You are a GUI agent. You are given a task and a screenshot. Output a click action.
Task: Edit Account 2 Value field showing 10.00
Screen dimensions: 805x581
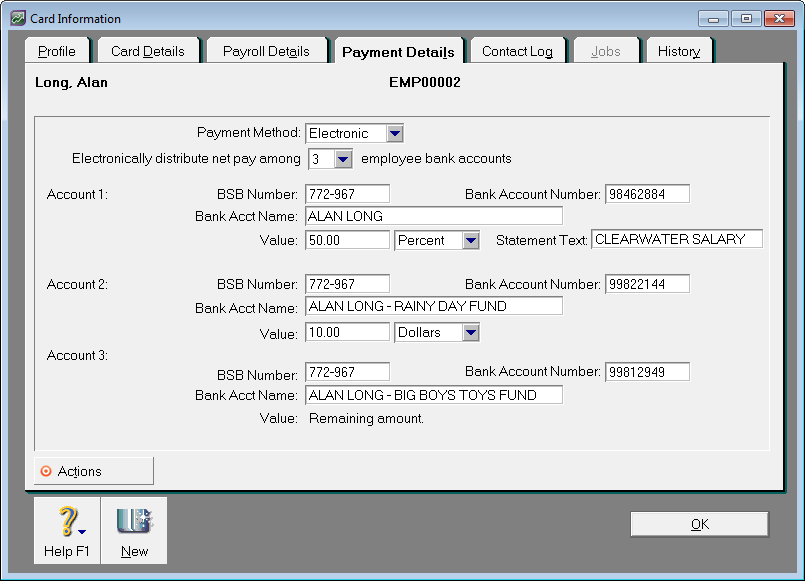tap(346, 332)
